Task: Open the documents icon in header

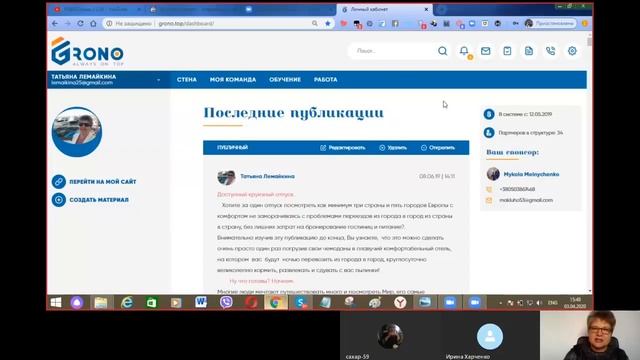Action: point(529,51)
